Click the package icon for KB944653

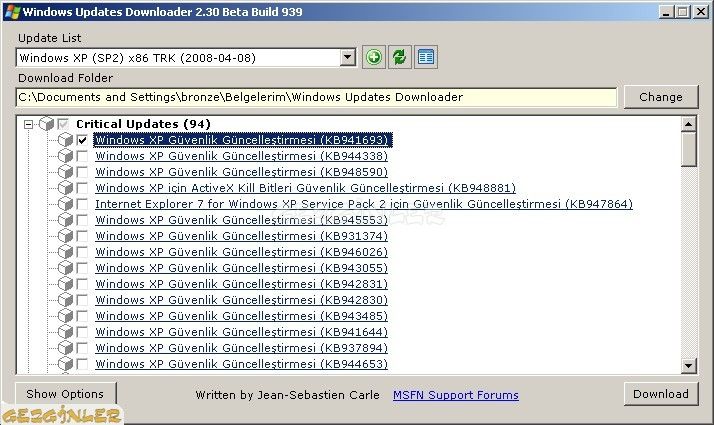coord(66,364)
